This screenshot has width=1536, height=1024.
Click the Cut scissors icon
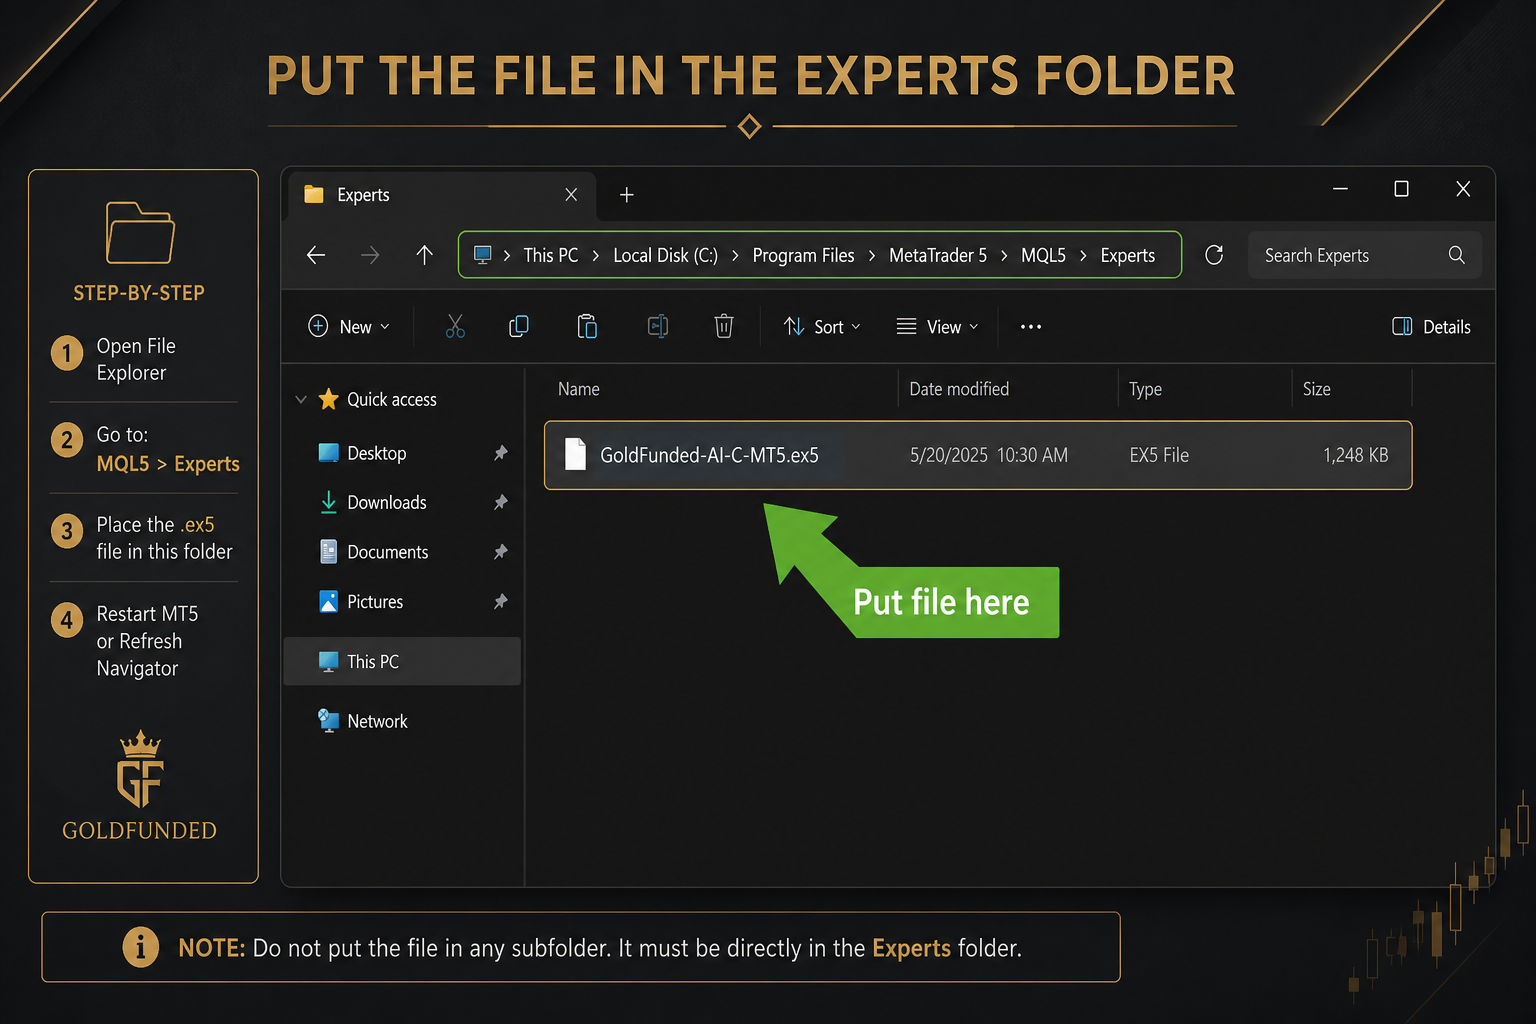(455, 326)
